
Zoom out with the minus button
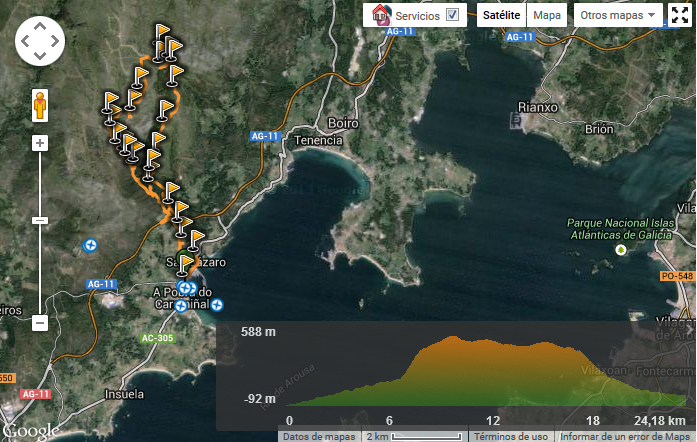click(40, 323)
